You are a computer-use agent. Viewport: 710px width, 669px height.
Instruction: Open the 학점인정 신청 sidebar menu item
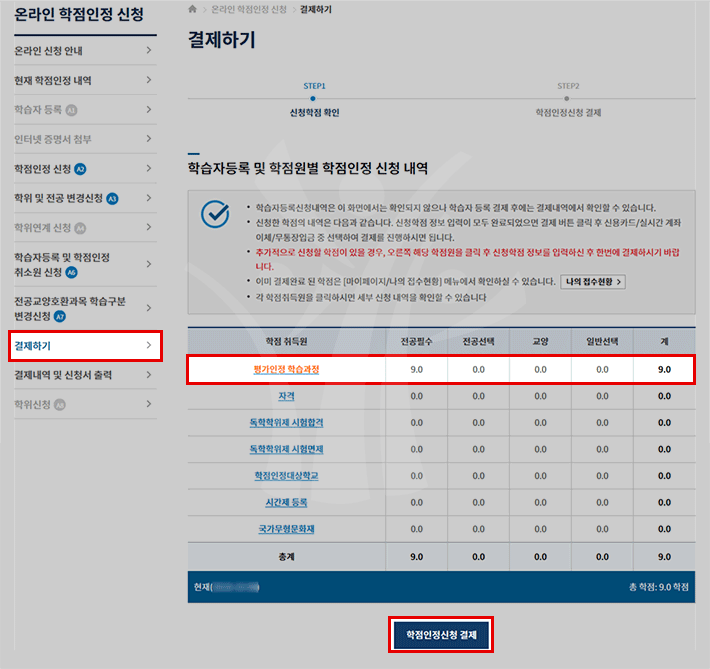point(43,169)
